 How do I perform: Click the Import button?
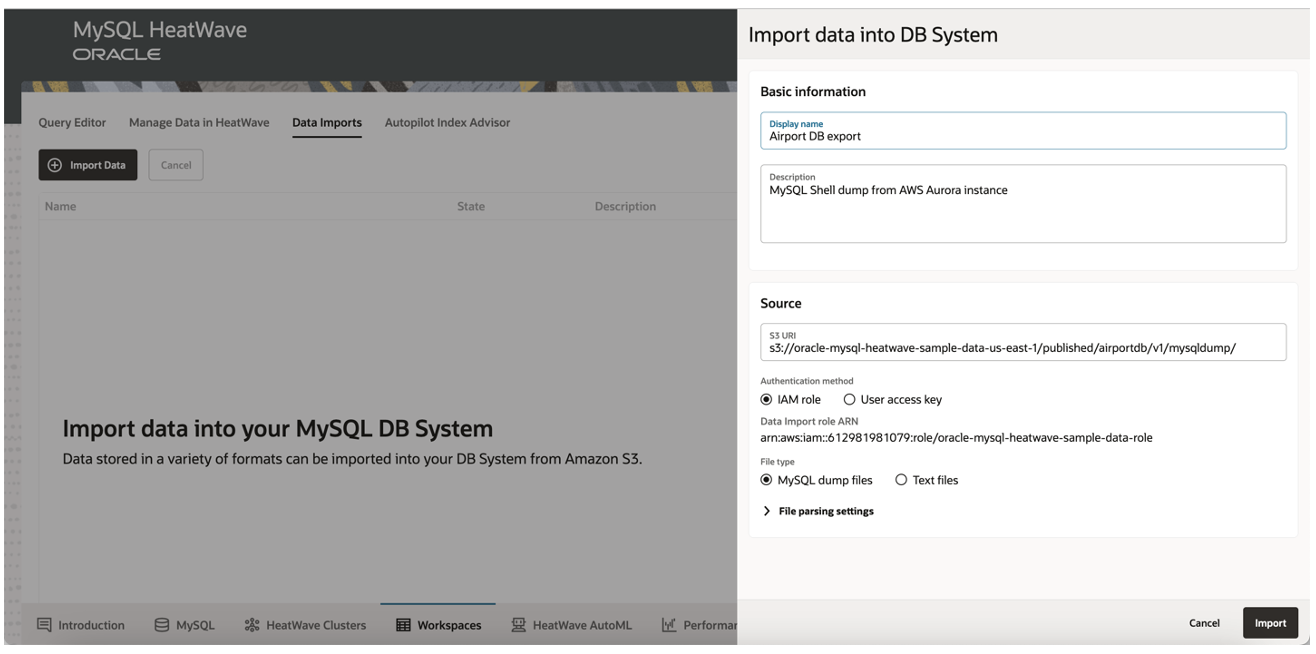[x=1270, y=622]
